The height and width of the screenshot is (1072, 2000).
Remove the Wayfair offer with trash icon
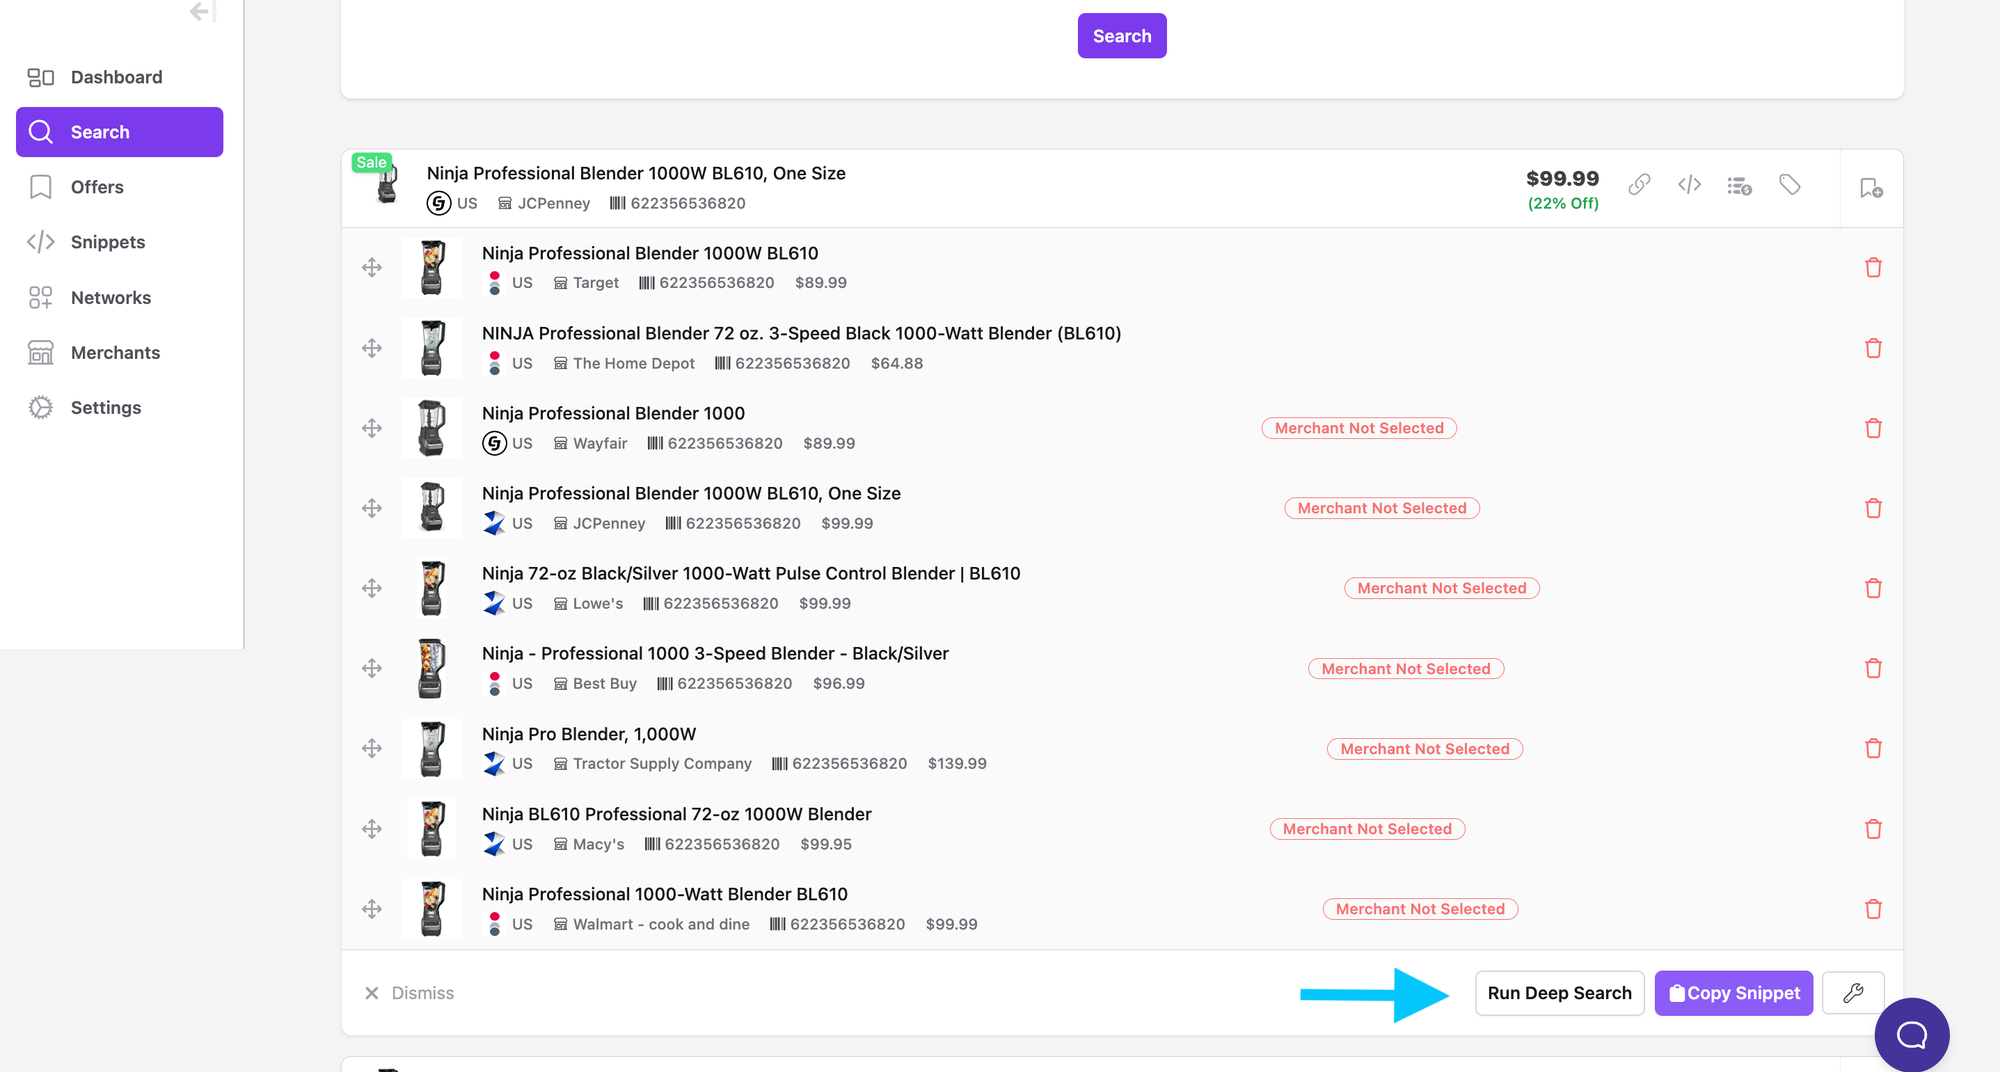point(1874,428)
